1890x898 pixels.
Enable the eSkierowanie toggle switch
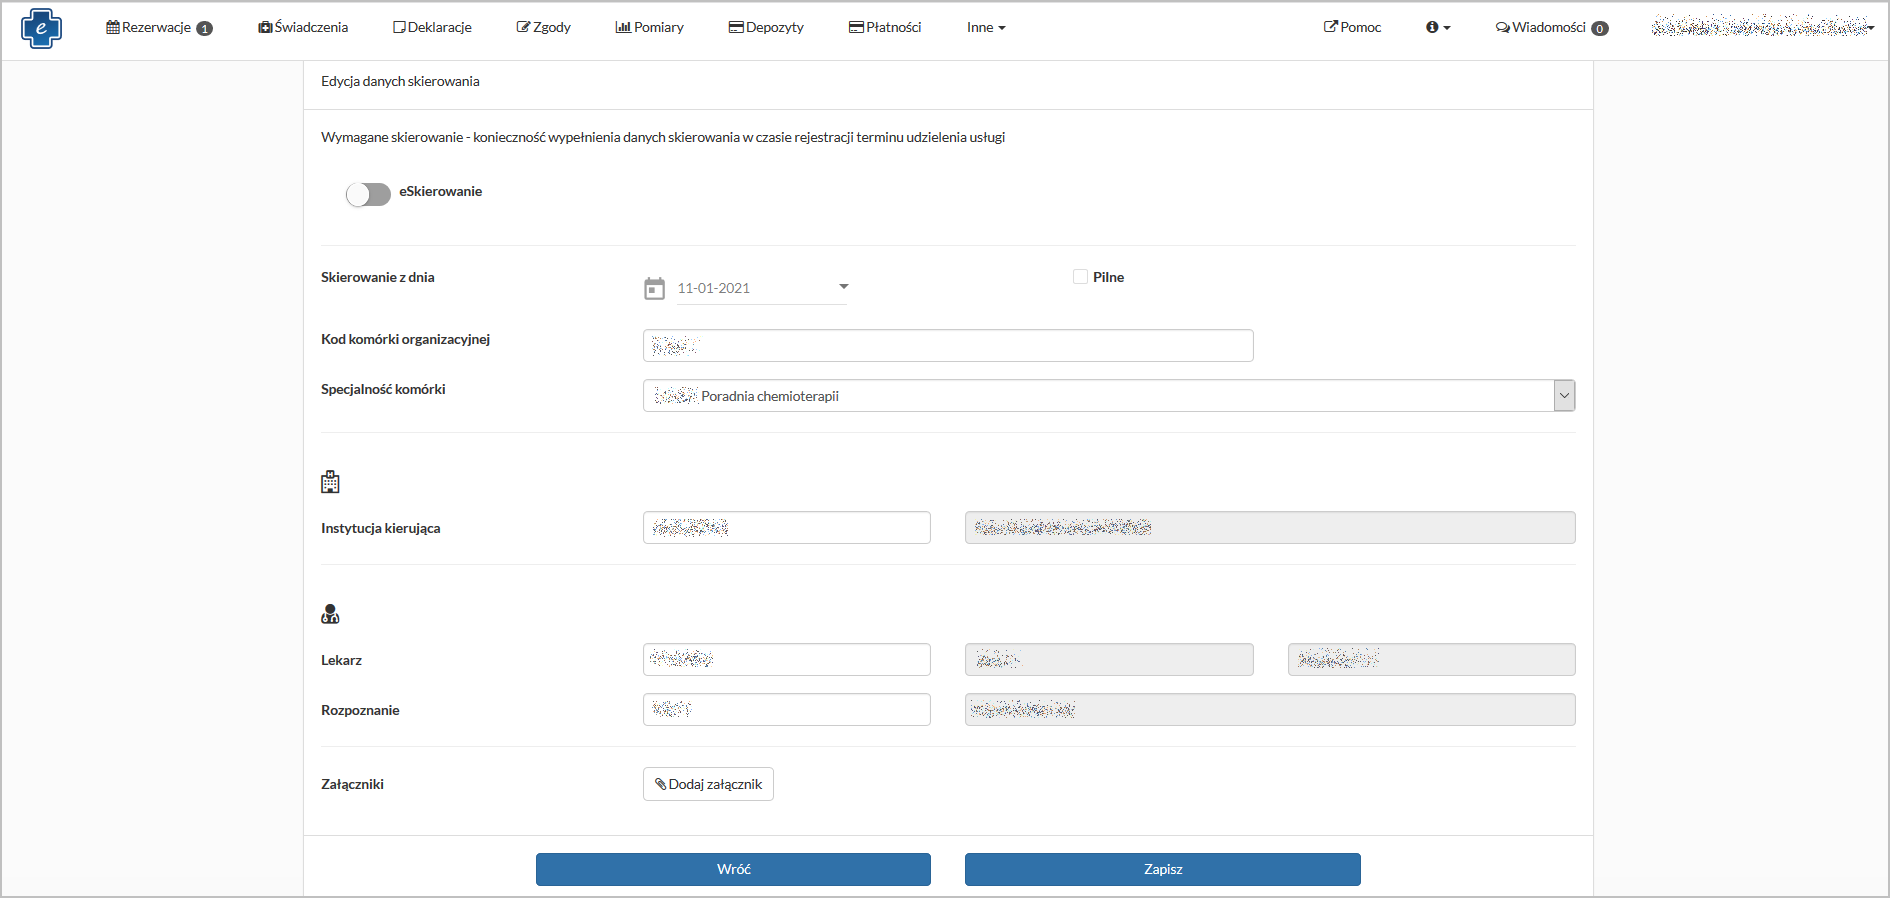(368, 194)
